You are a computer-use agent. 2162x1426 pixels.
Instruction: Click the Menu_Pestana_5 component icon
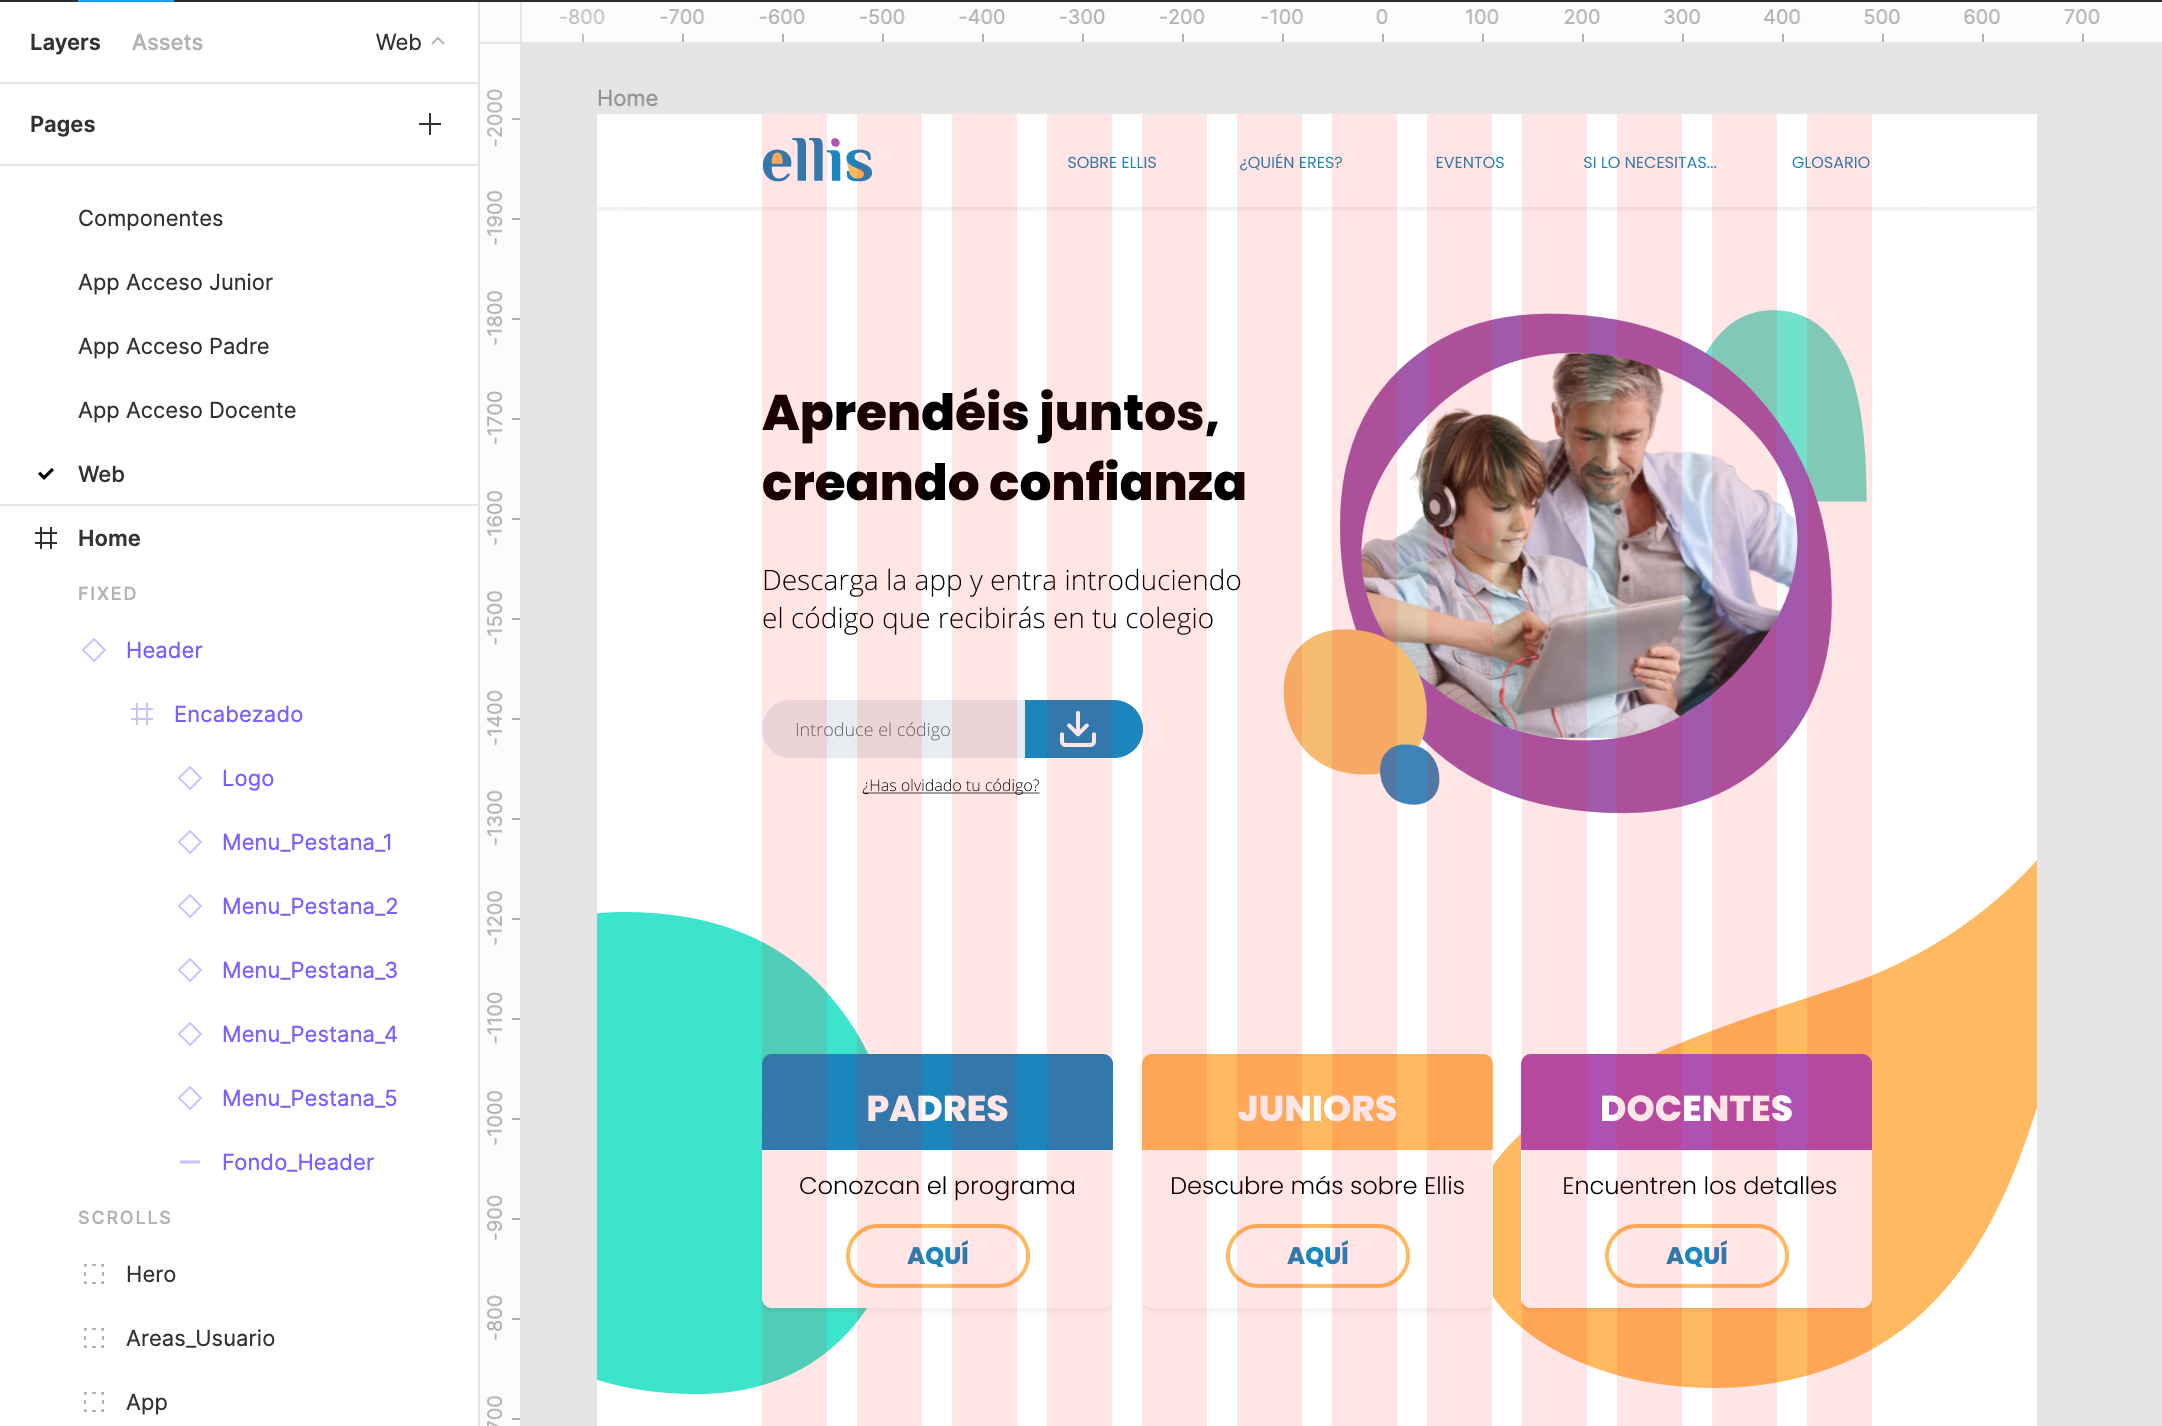pos(190,1098)
